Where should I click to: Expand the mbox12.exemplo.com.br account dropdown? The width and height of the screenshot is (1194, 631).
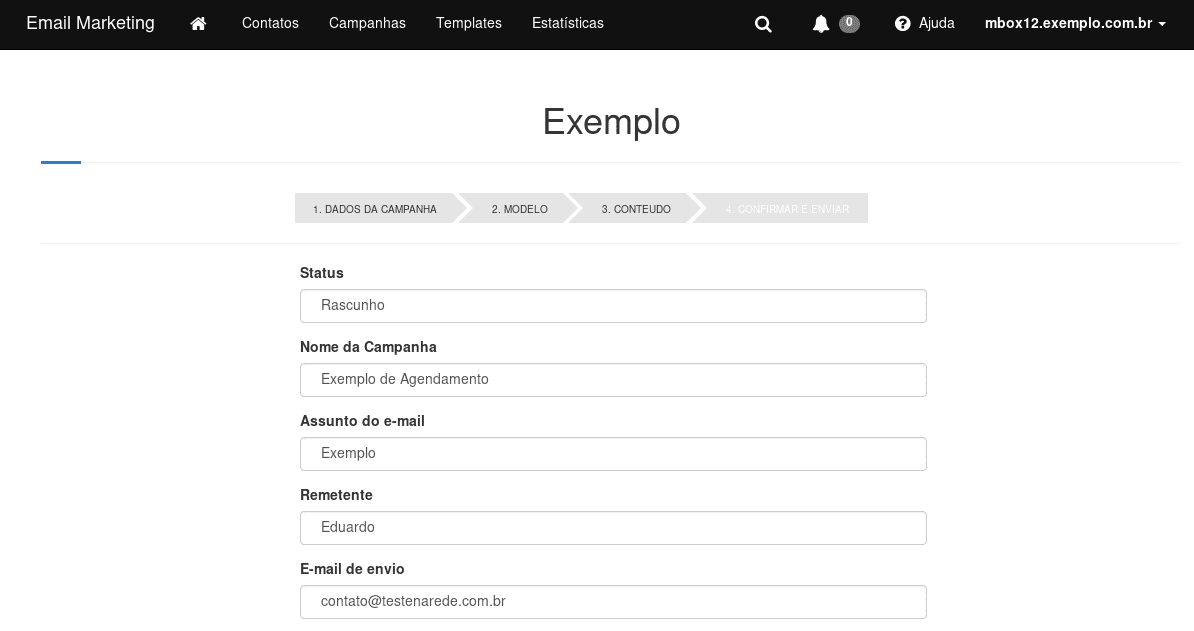coord(1075,23)
